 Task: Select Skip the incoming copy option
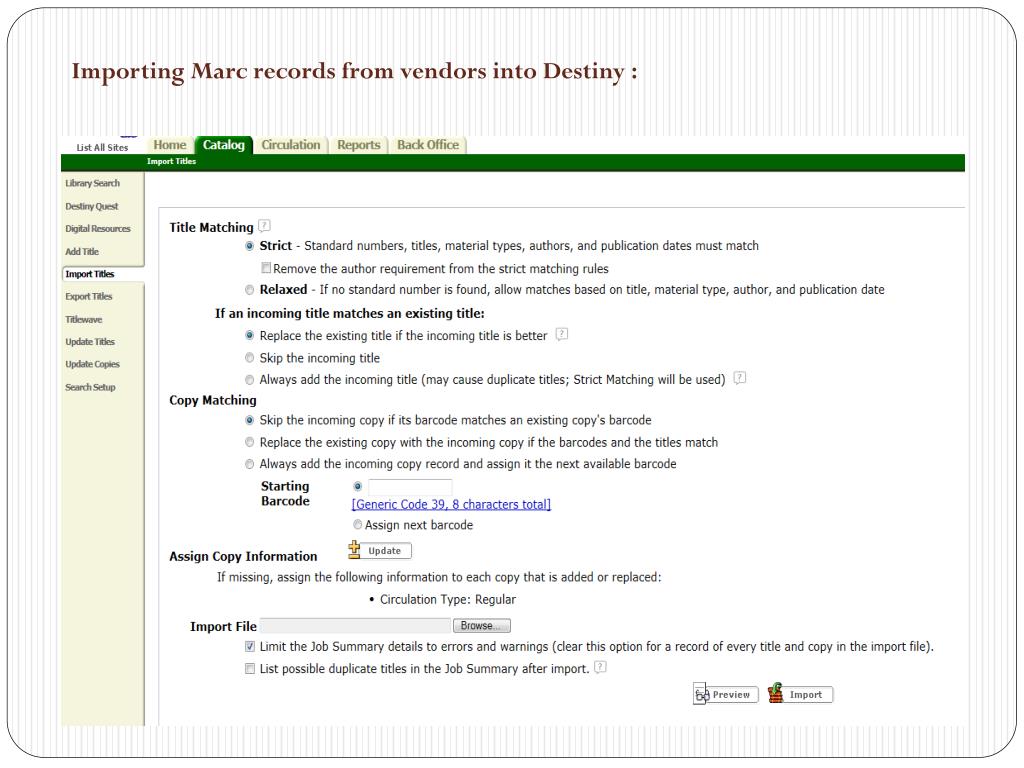coord(249,421)
